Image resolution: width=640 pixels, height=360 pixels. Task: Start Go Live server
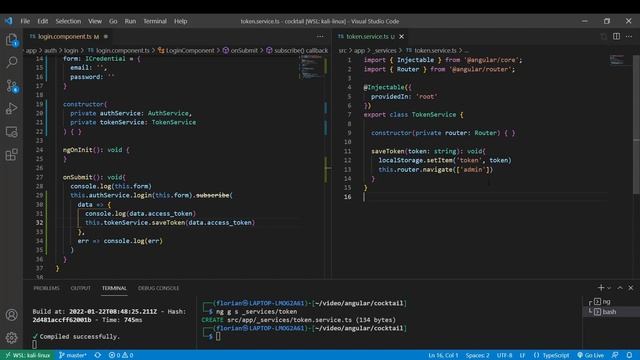tap(591, 355)
